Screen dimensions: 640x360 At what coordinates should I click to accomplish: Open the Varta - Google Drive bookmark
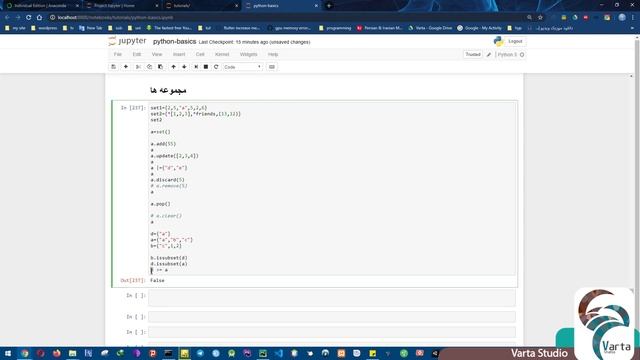click(430, 28)
